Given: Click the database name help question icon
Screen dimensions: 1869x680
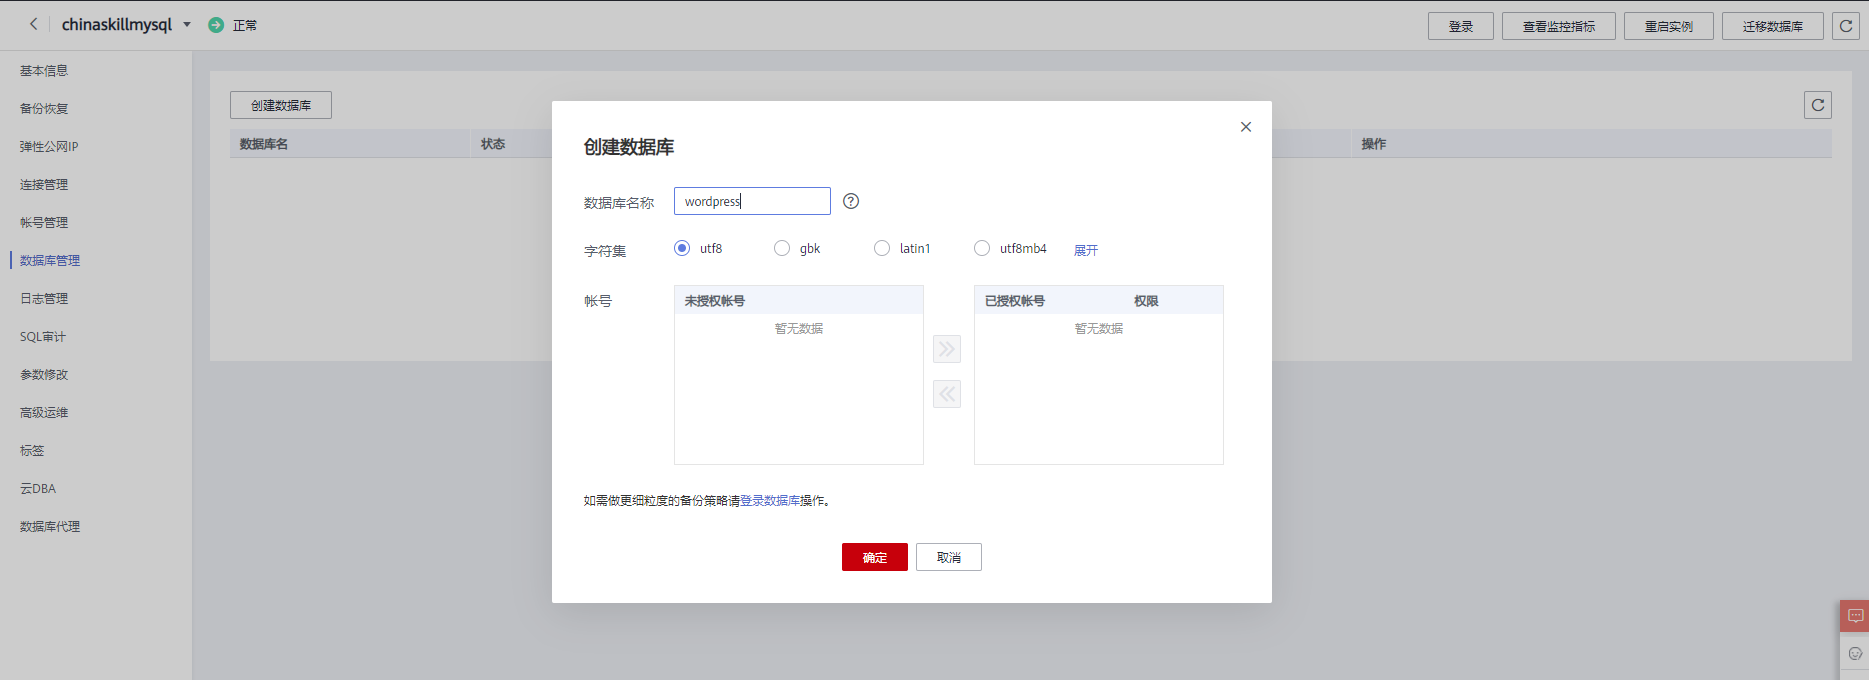Looking at the screenshot, I should pos(851,201).
